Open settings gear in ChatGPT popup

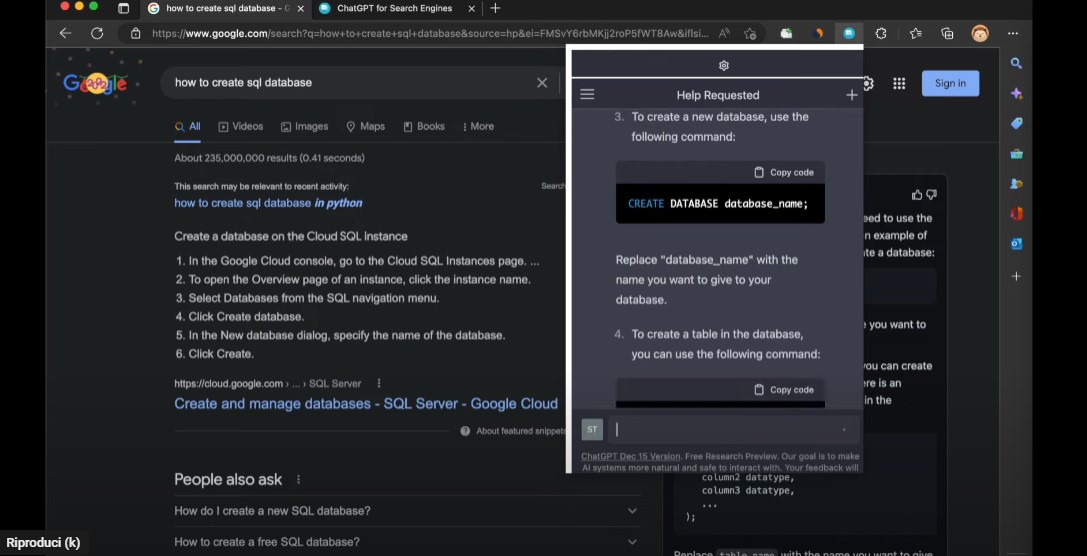tap(724, 65)
